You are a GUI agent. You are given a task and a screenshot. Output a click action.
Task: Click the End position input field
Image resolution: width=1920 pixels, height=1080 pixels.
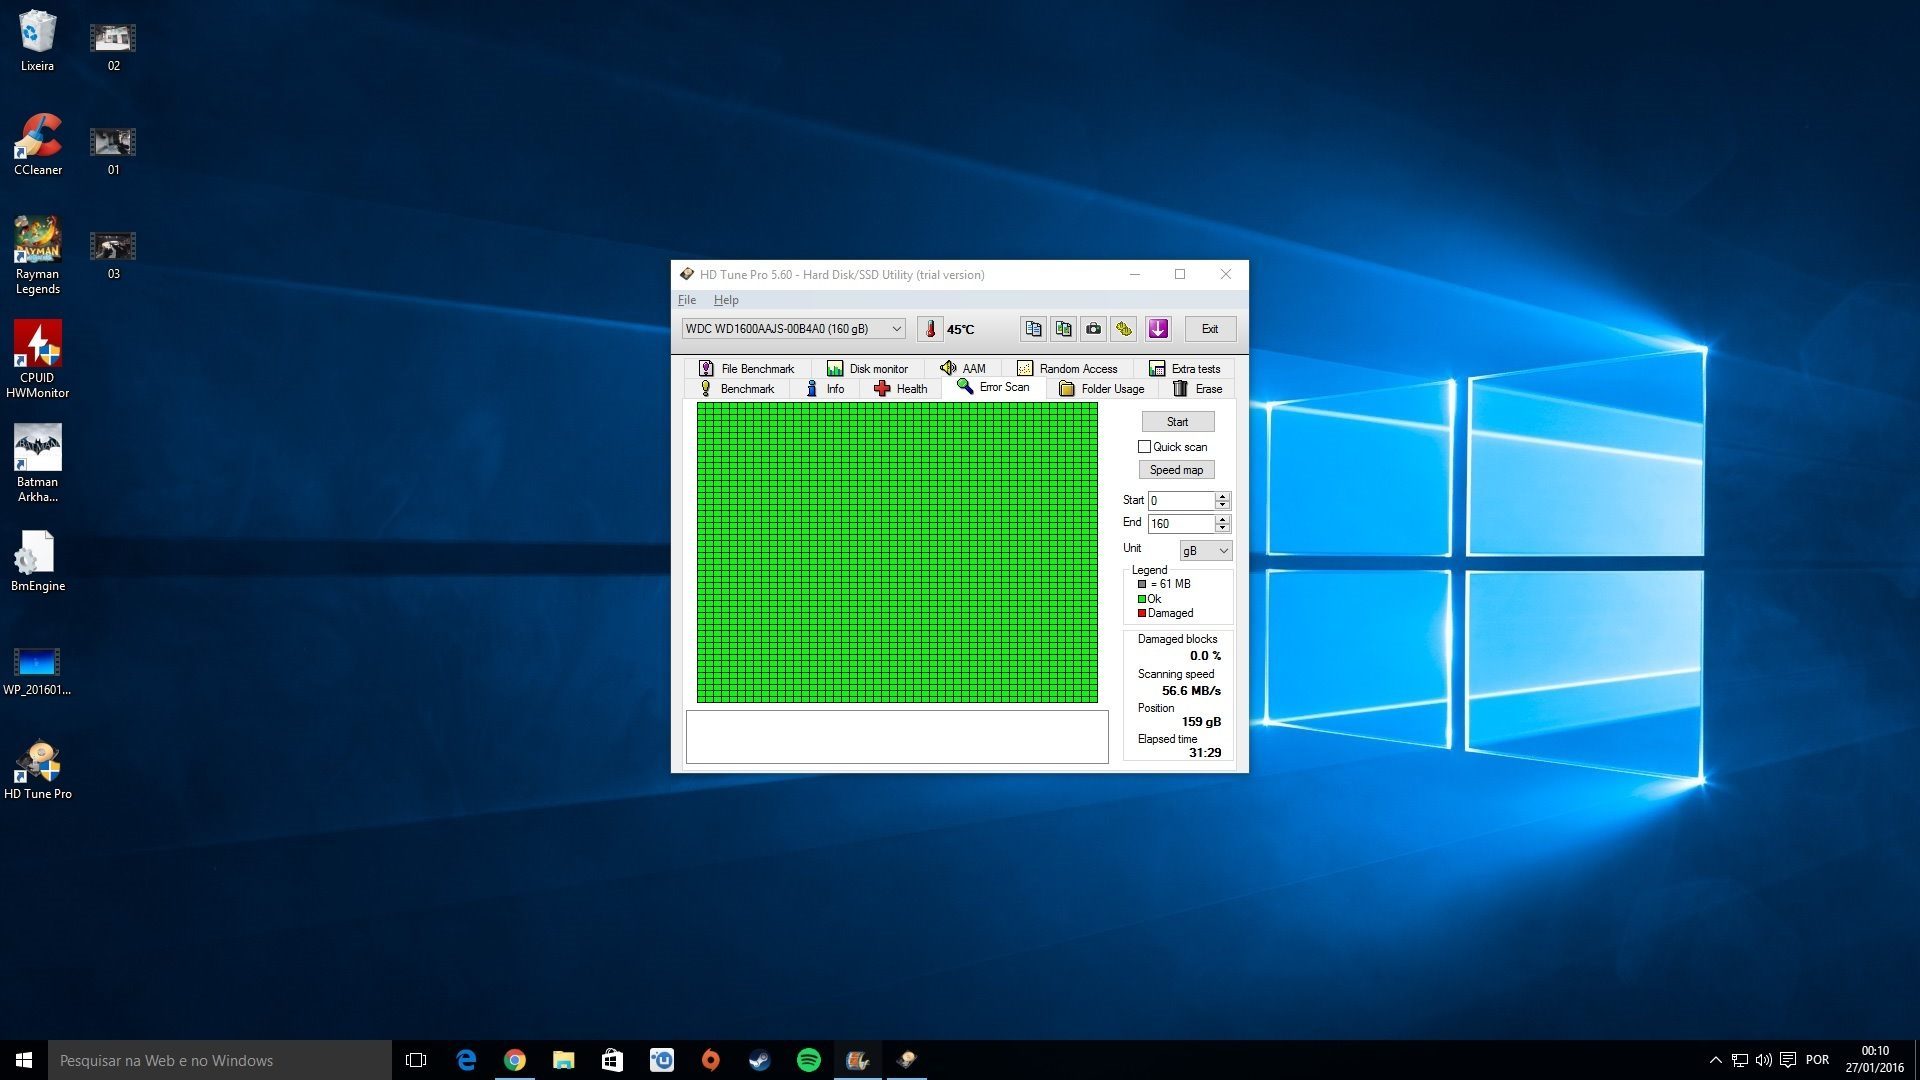click(1181, 523)
